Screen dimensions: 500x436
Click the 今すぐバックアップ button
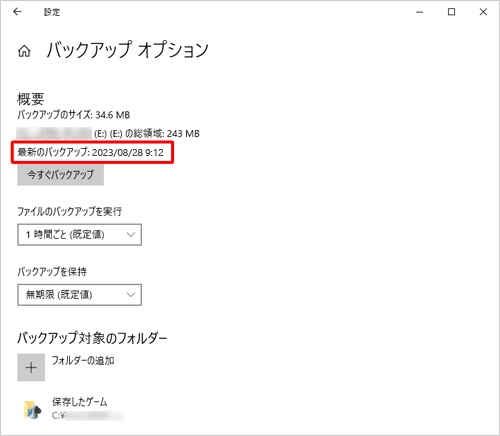(60, 174)
